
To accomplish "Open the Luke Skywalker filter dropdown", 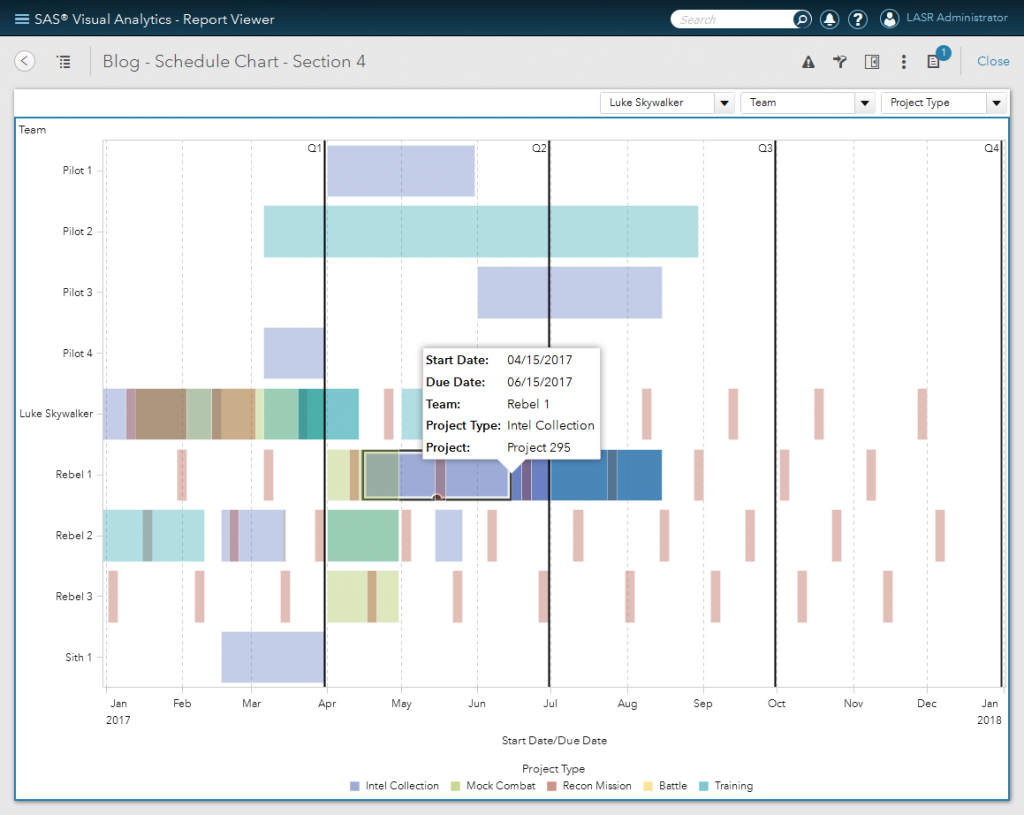I will point(723,102).
